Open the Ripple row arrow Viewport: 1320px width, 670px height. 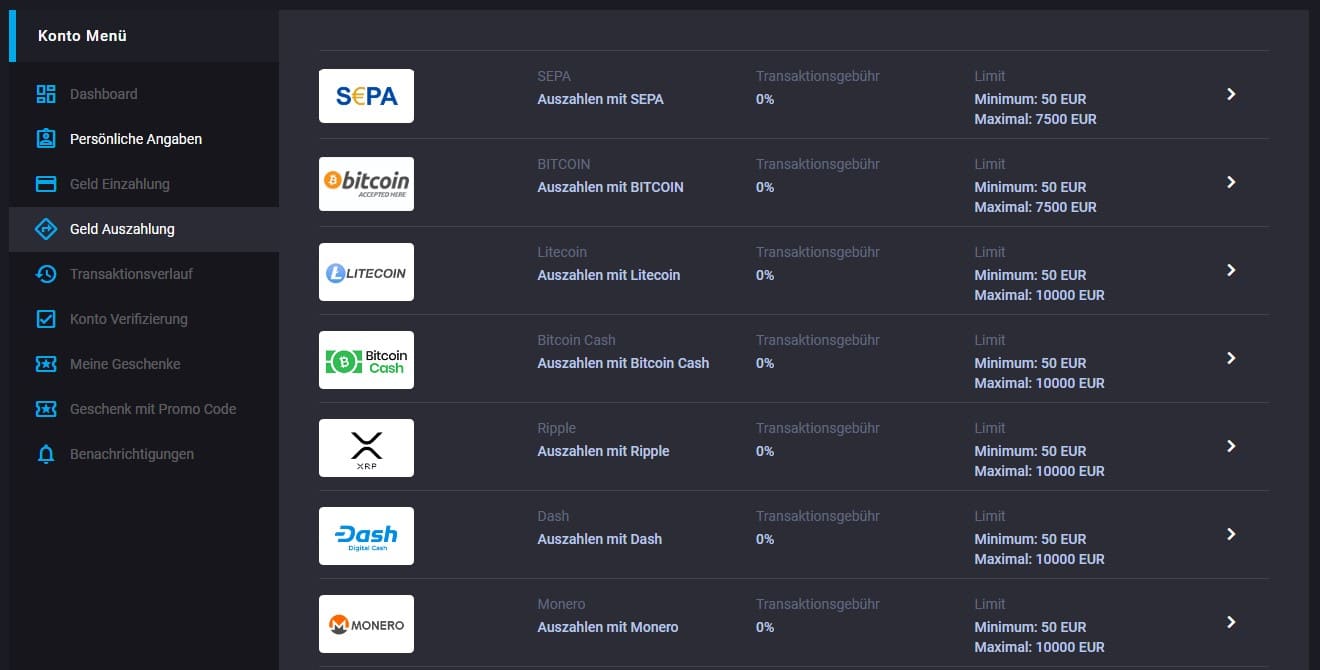point(1231,446)
